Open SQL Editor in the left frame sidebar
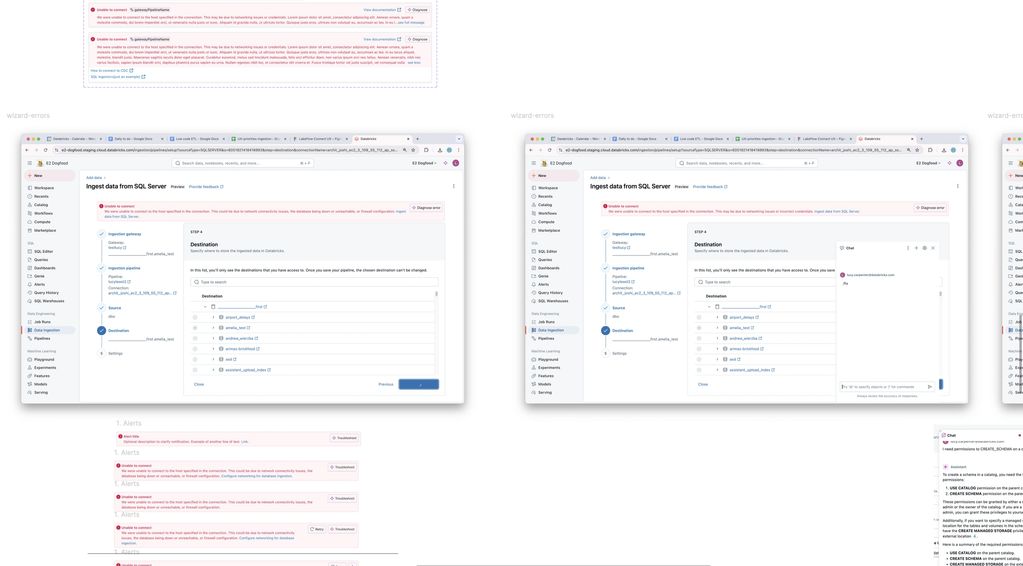1023x566 pixels. [x=43, y=251]
